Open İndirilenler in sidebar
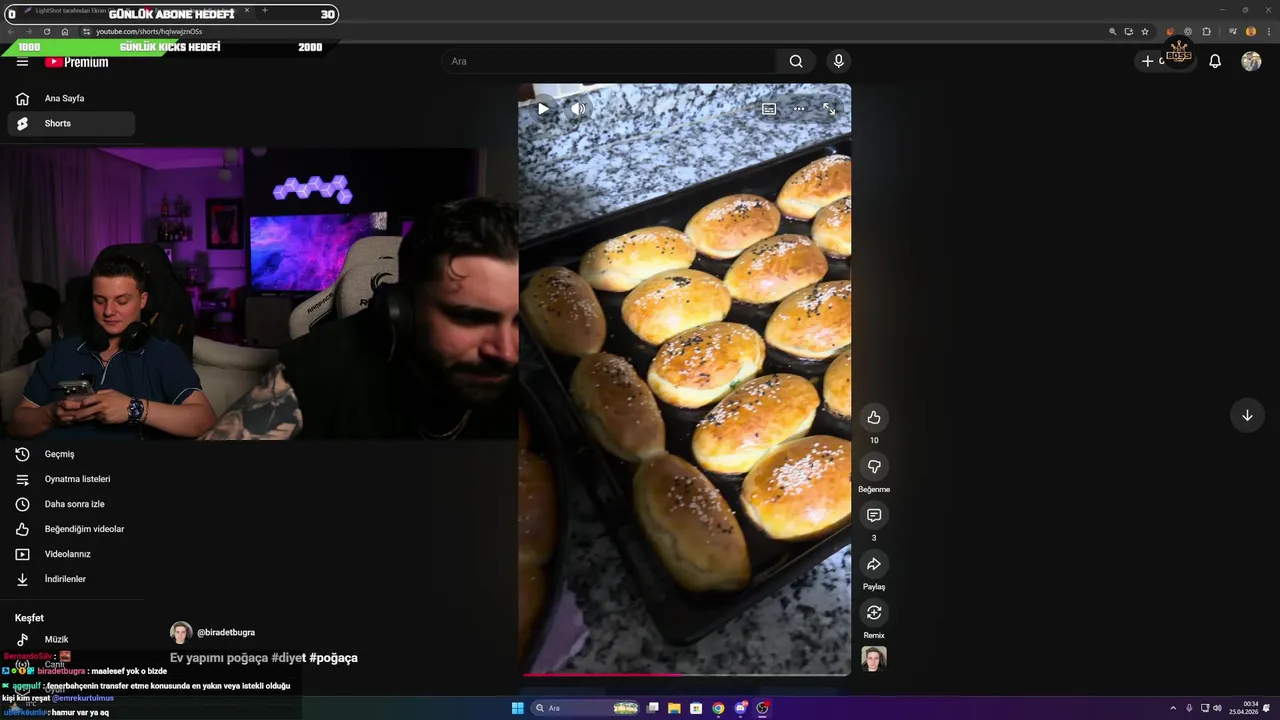 pos(71,579)
